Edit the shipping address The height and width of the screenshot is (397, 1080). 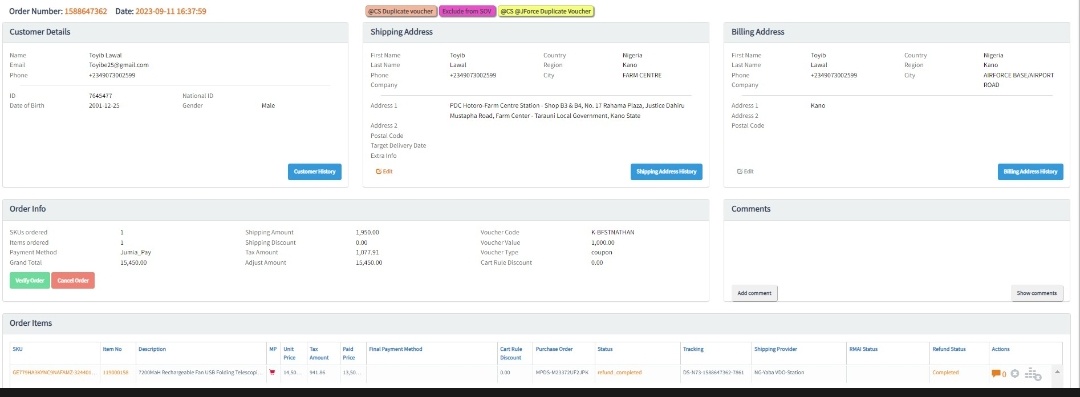tap(384, 171)
